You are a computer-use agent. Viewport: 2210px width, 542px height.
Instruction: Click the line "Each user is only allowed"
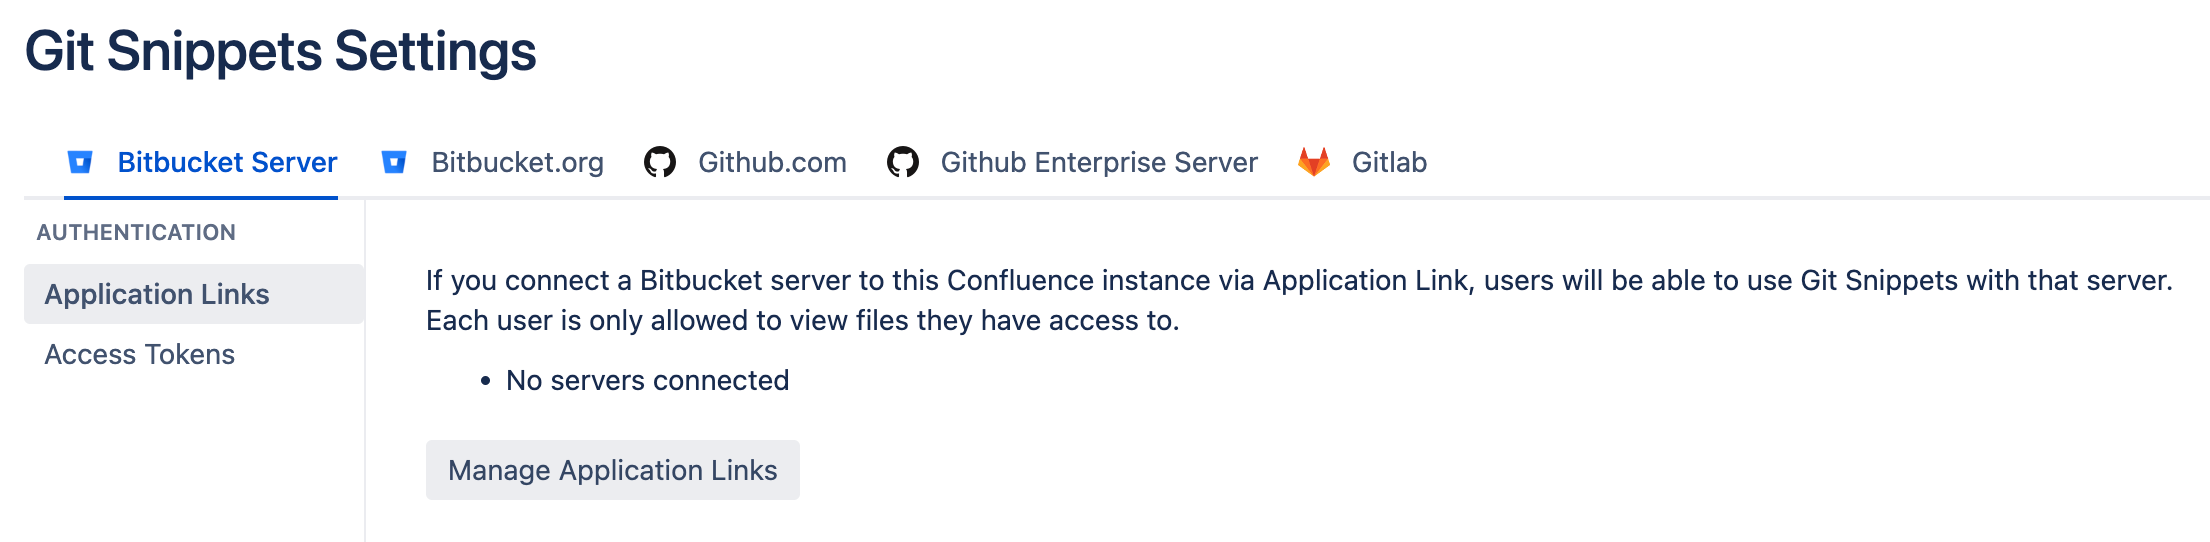pyautogui.click(x=802, y=320)
